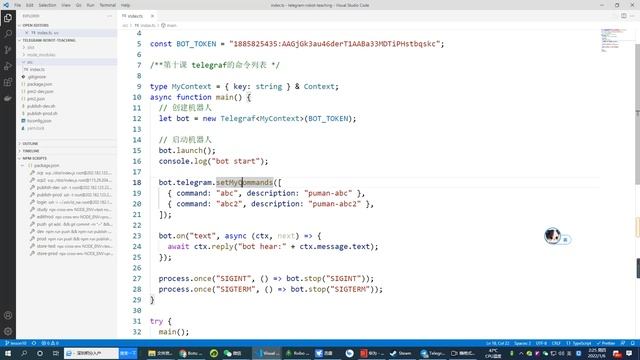The image size is (640, 360).
Task: Open the Terminal menu
Action: (108, 5)
